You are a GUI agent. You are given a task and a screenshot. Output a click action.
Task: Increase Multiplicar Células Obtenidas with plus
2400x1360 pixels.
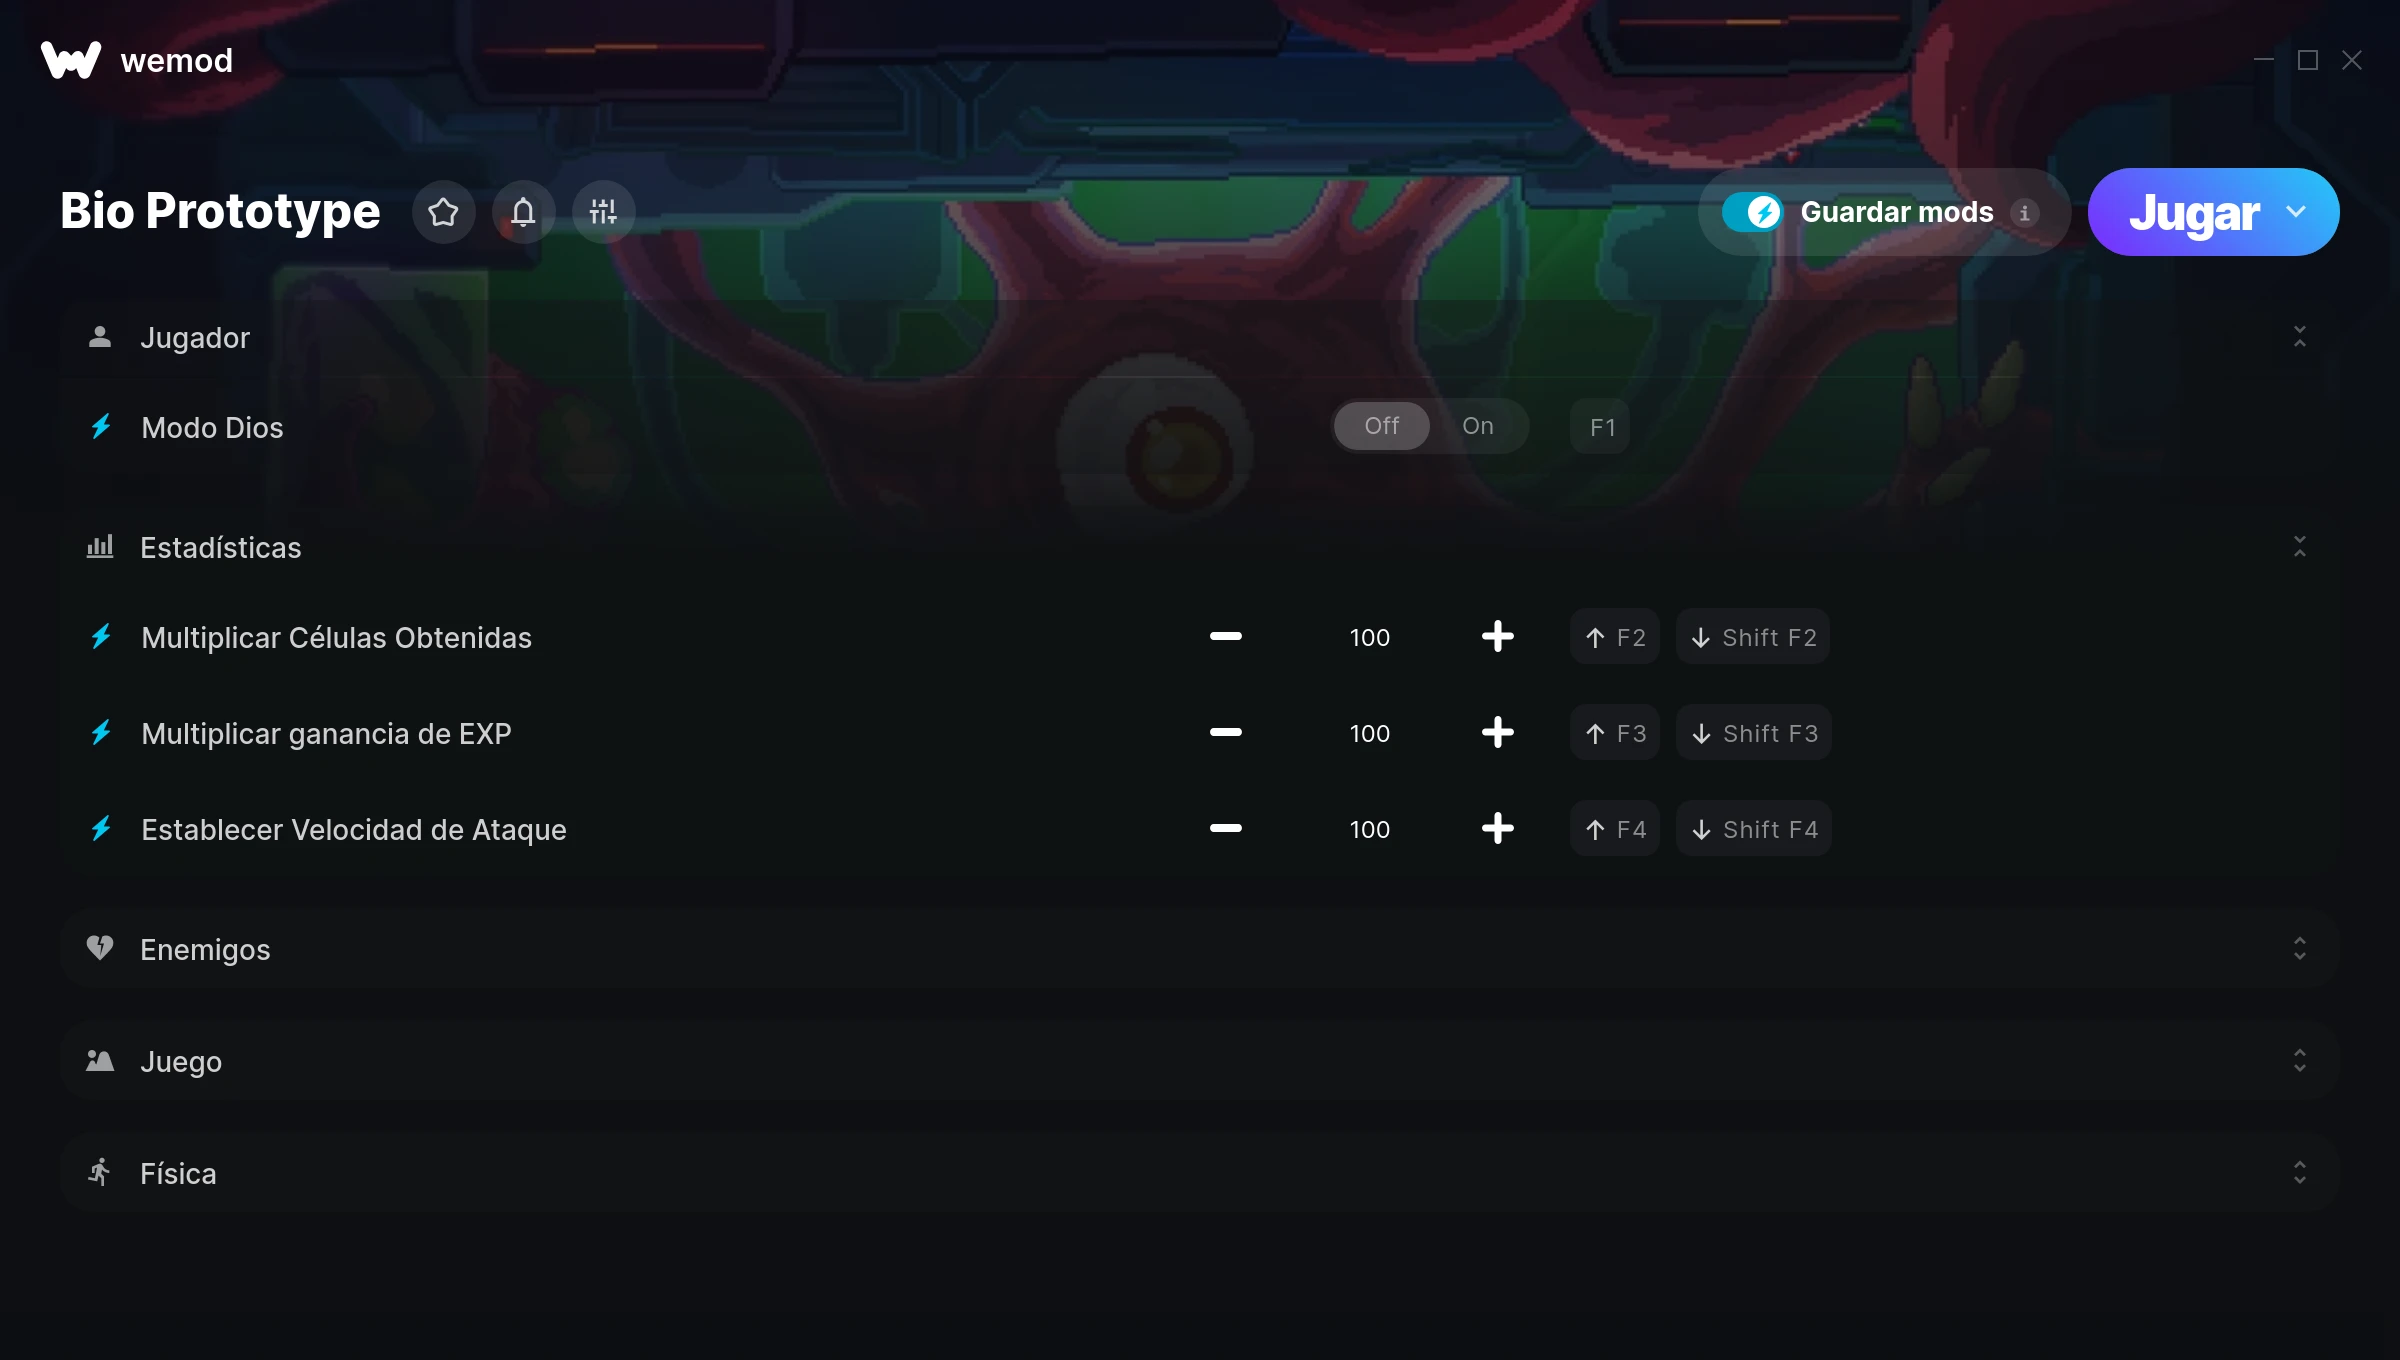(1497, 637)
